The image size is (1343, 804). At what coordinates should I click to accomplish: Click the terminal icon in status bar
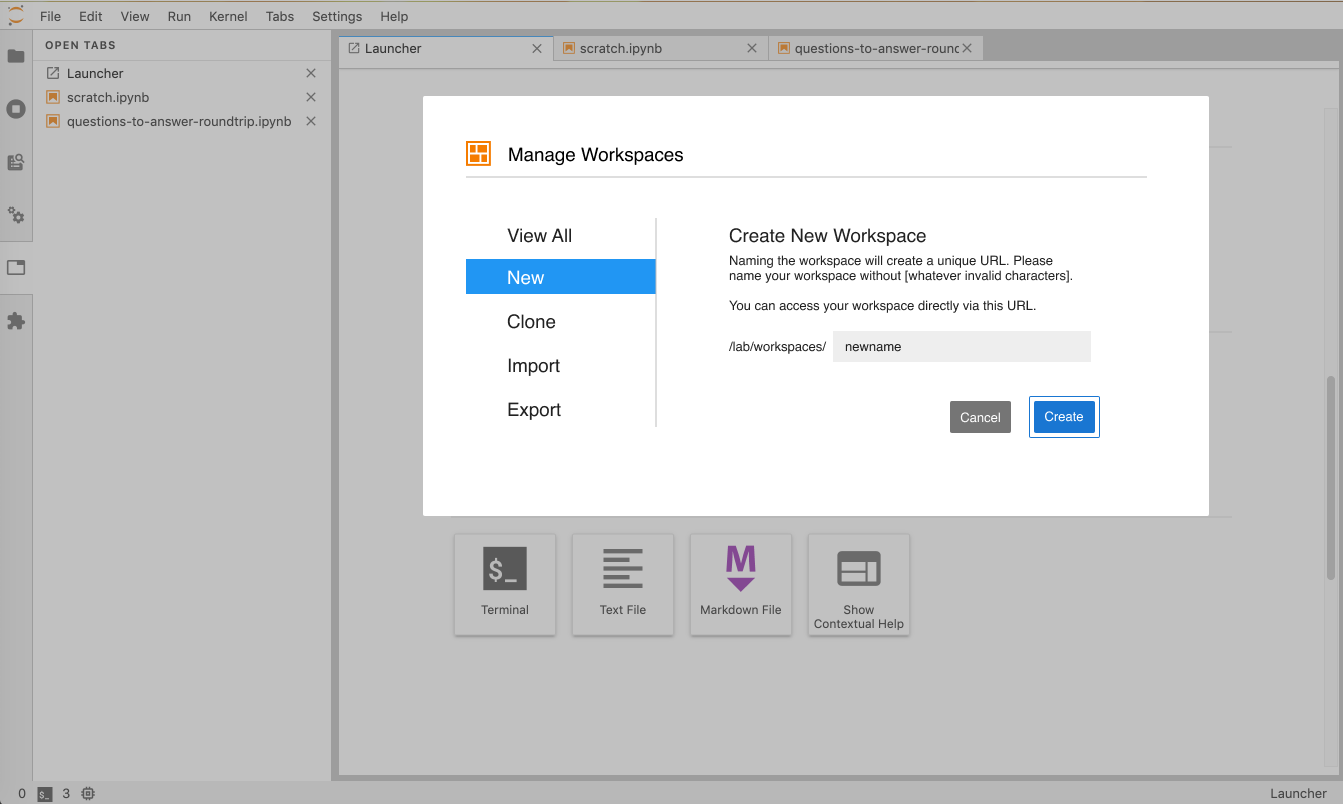tap(45, 794)
